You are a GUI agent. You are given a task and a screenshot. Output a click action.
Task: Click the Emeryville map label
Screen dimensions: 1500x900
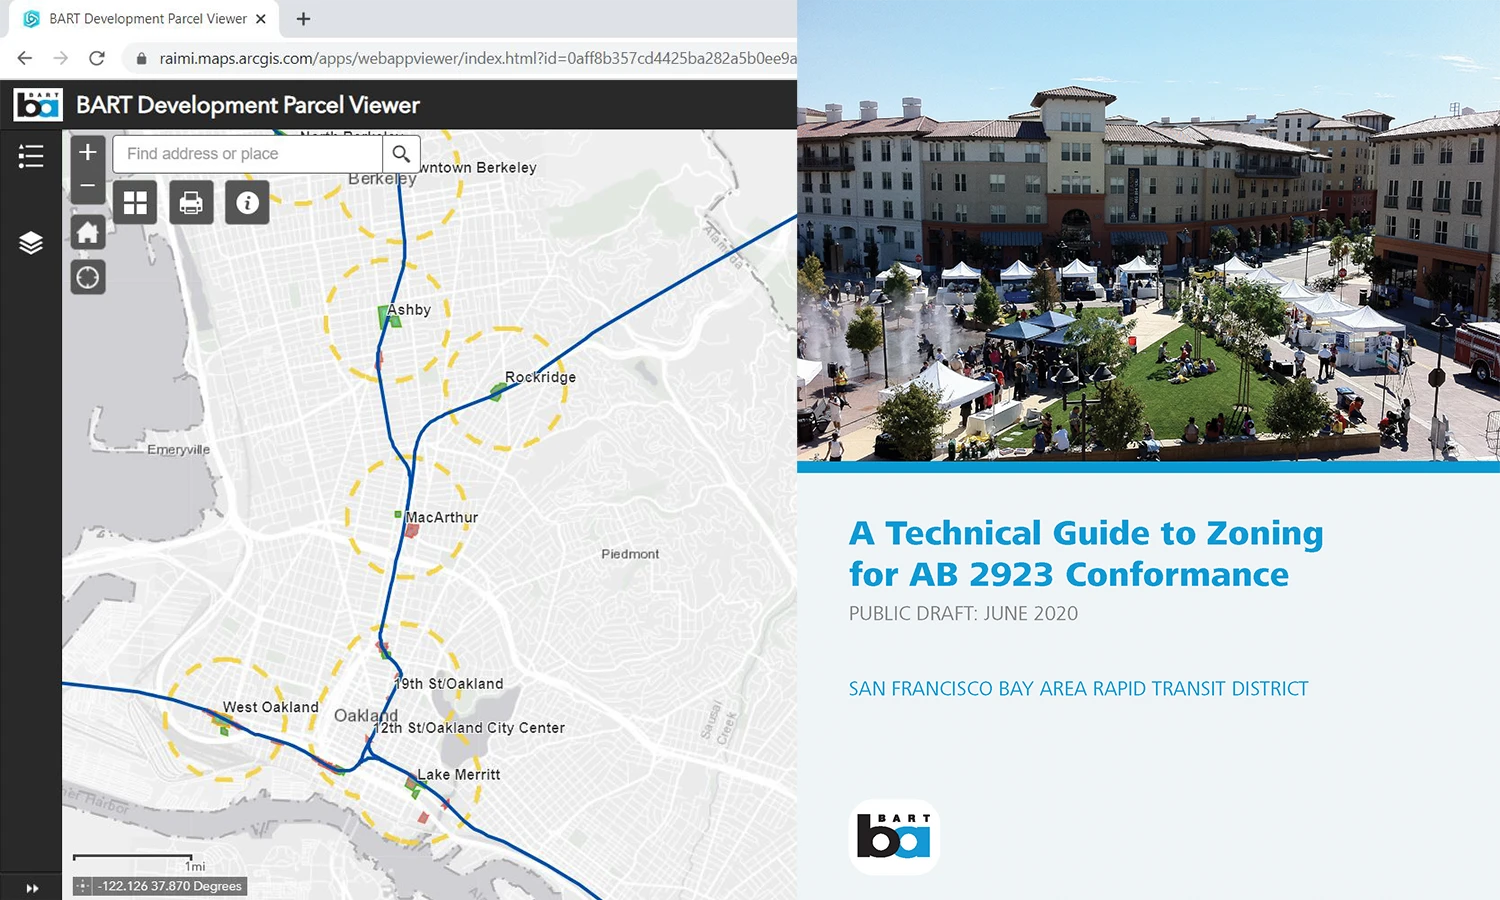179,450
